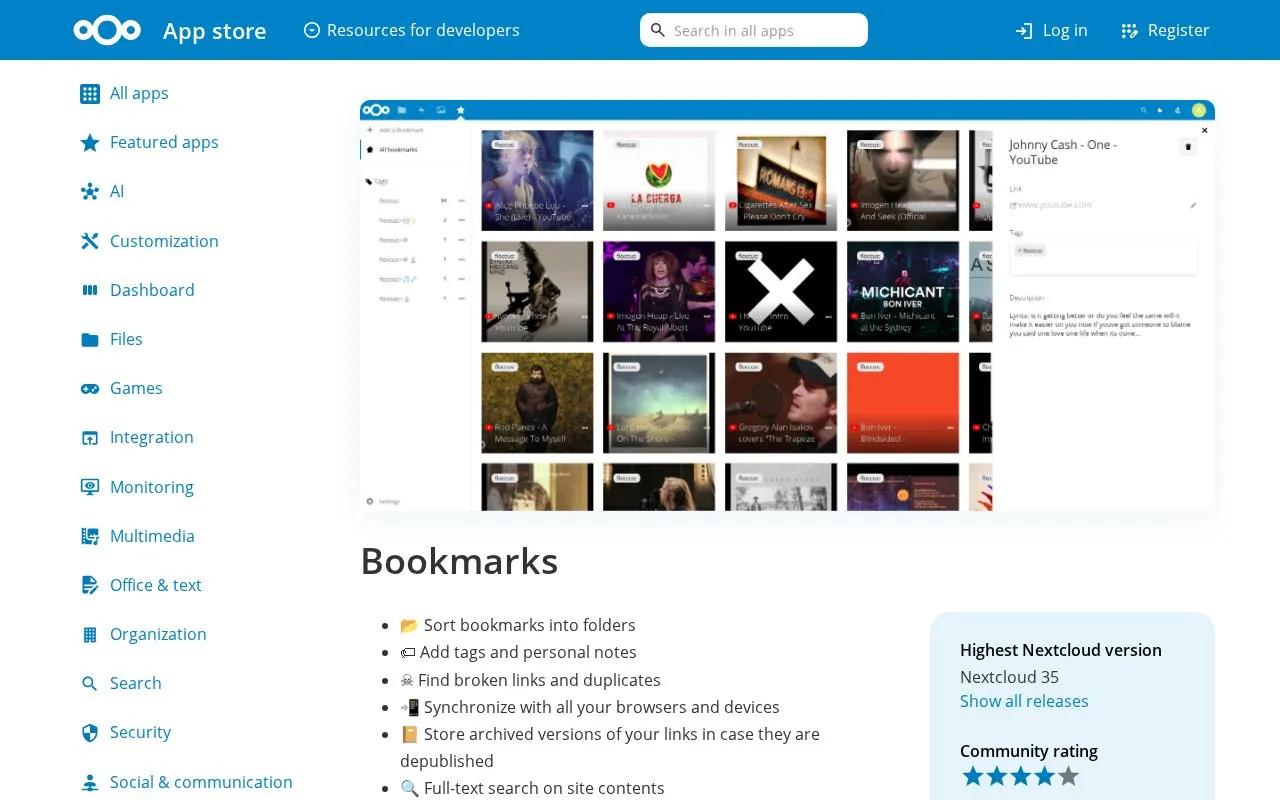Click the 'Nextcloud 35' version text
The image size is (1280, 800).
pyautogui.click(x=1009, y=677)
